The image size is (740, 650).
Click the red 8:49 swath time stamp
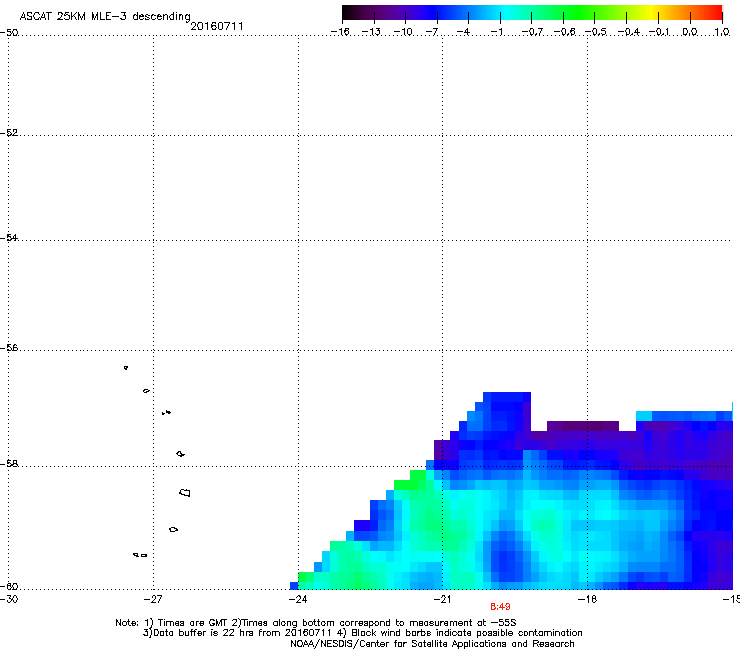click(x=500, y=607)
